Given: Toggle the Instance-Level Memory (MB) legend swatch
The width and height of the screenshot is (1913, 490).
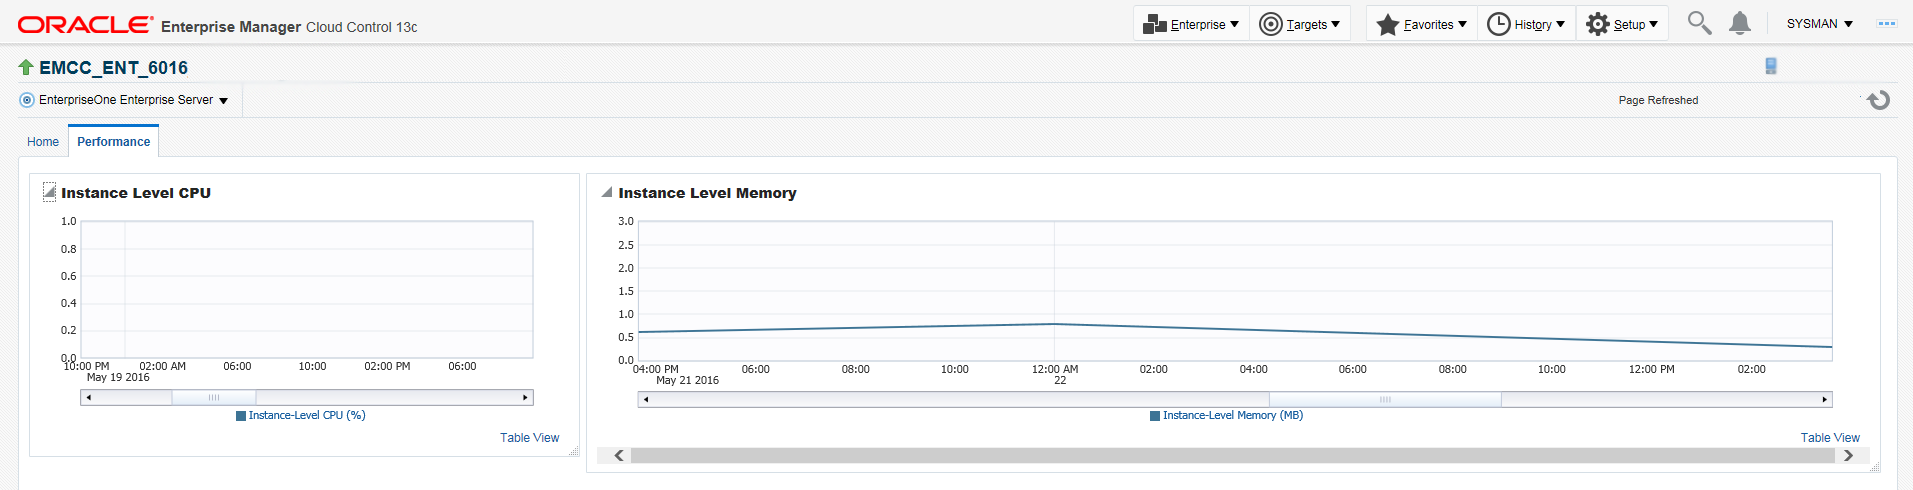Looking at the screenshot, I should 1155,416.
